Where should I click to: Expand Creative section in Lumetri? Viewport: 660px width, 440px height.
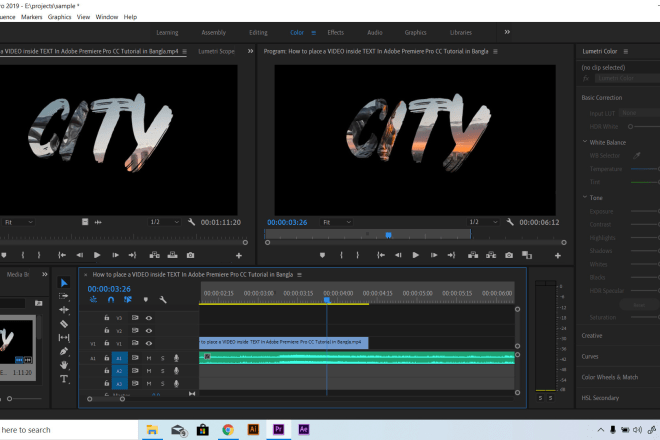[x=592, y=336]
